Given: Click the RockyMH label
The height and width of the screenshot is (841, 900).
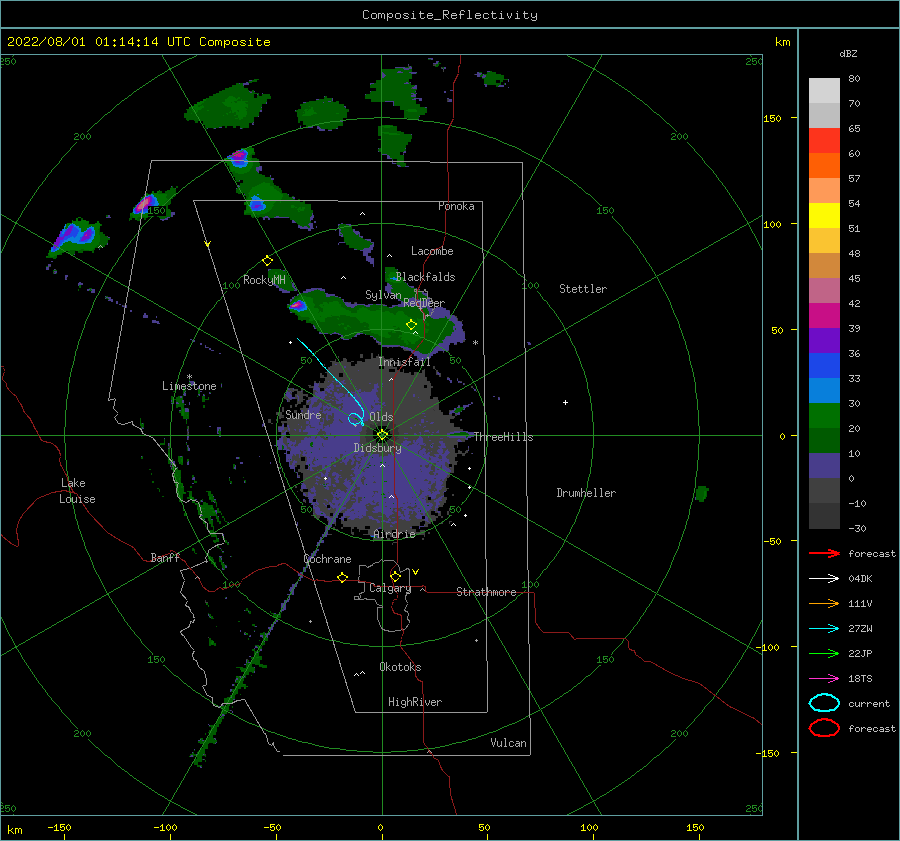Looking at the screenshot, I should pyautogui.click(x=264, y=280).
